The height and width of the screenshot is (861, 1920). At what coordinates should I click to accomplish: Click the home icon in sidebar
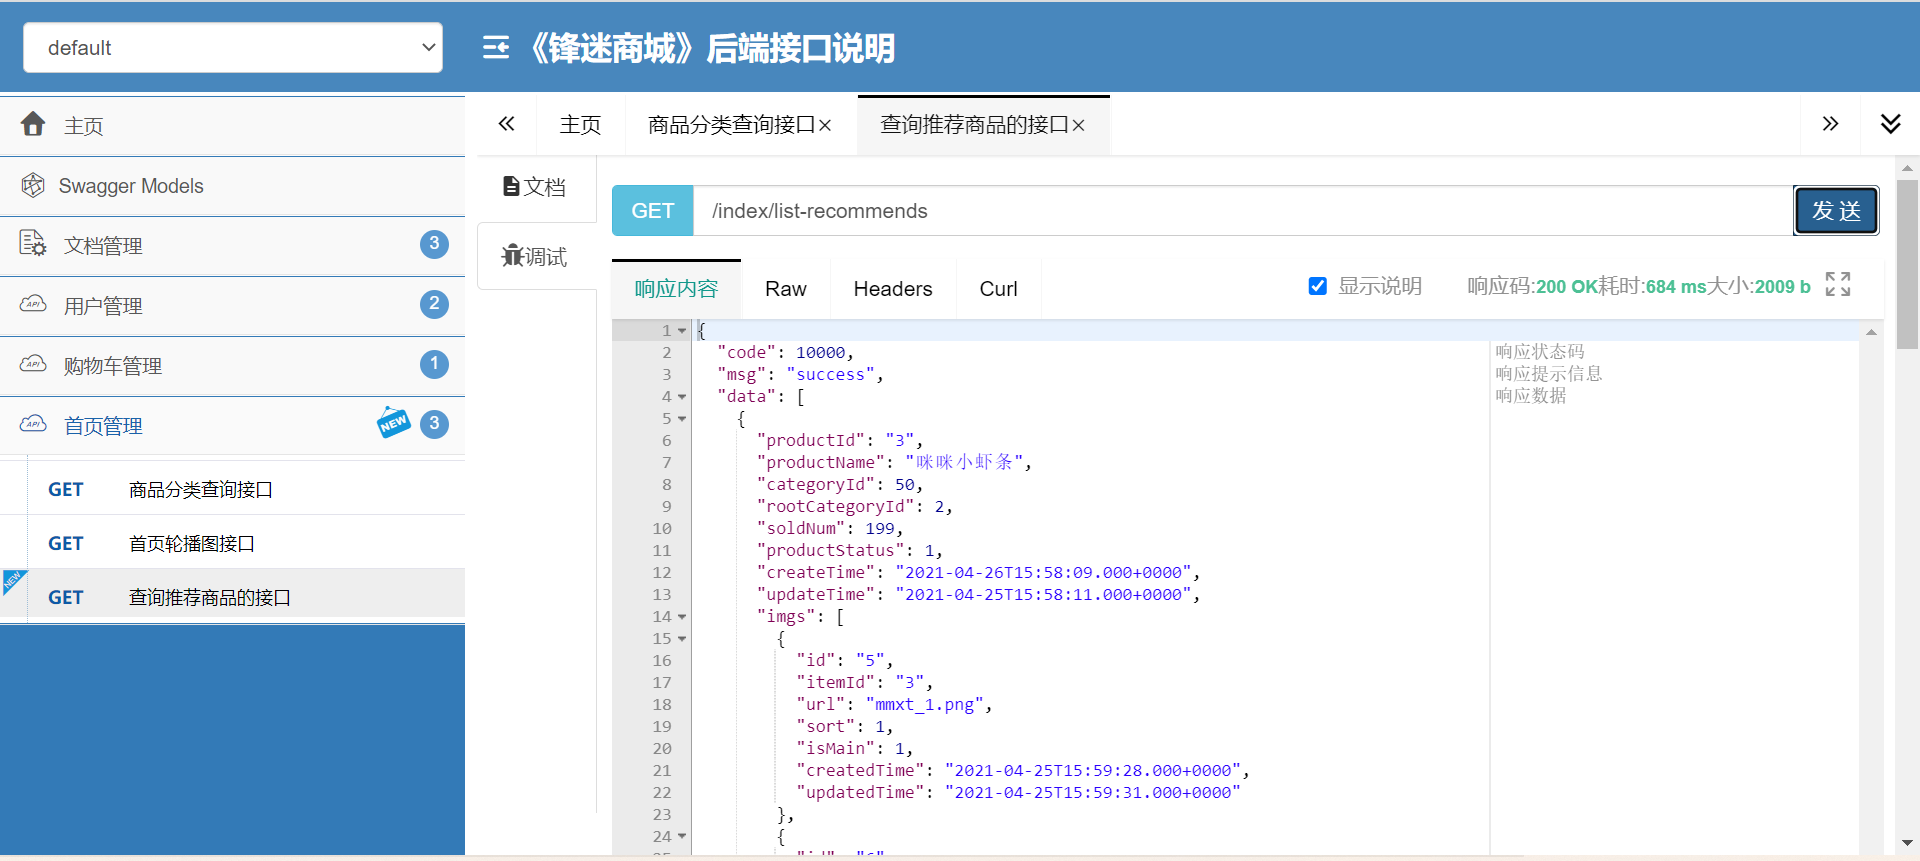[x=33, y=124]
